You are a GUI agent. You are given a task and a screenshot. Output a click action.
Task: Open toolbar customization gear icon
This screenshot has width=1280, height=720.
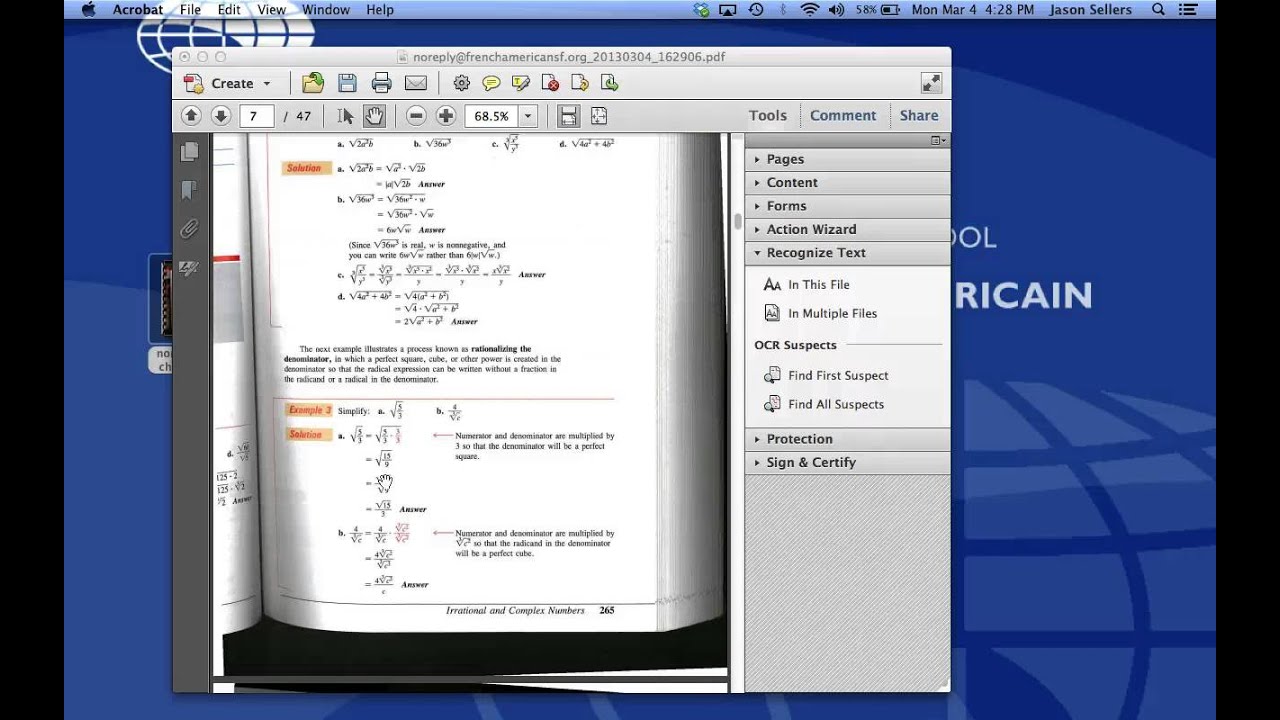click(461, 83)
